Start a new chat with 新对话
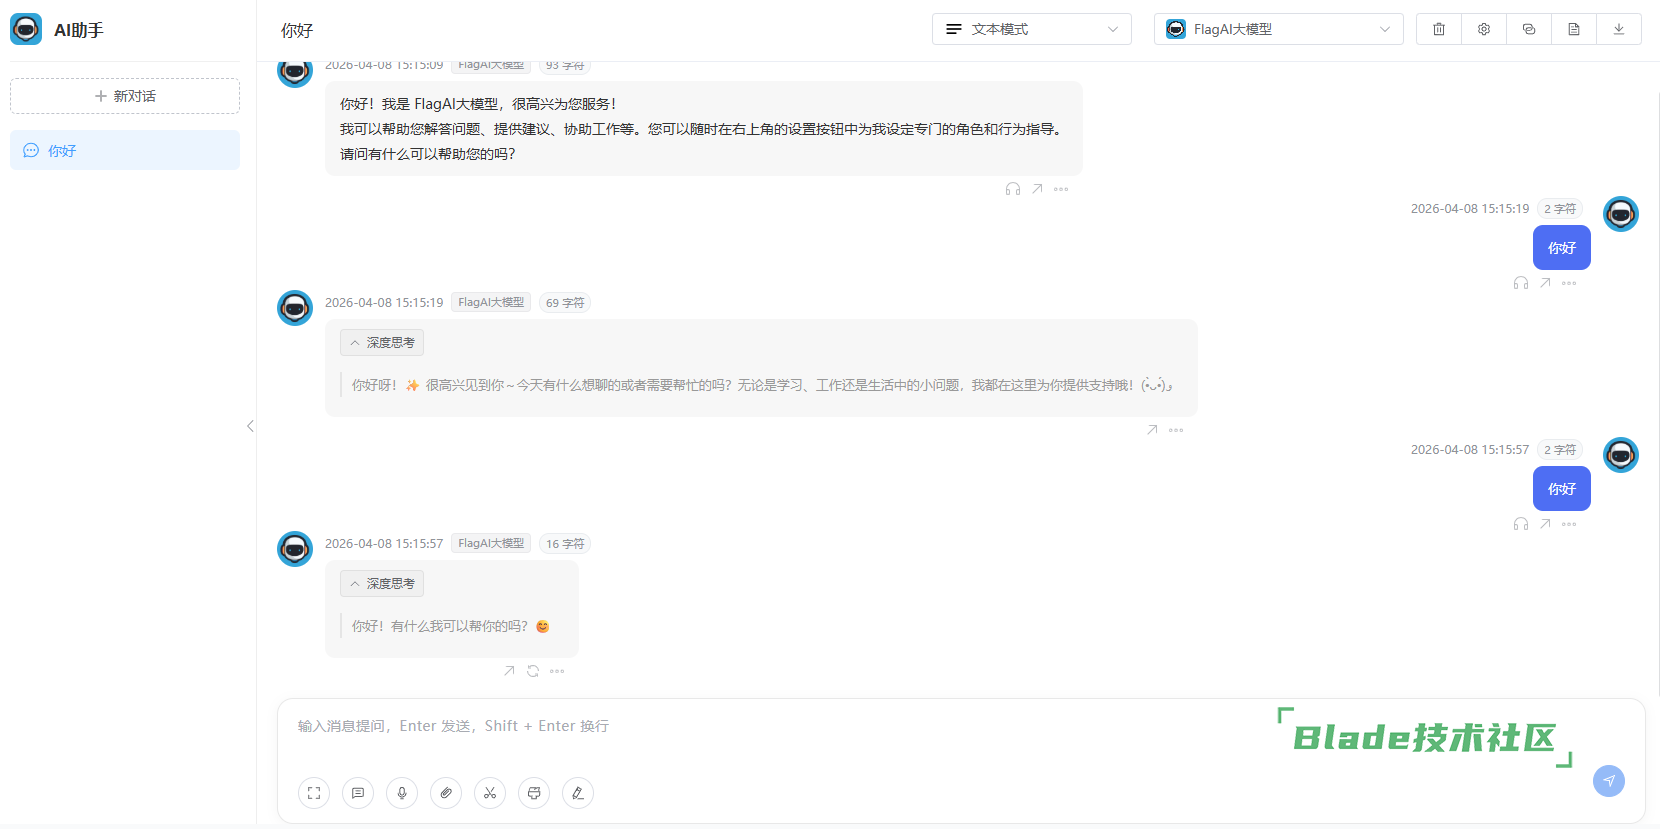This screenshot has height=829, width=1660. click(x=125, y=96)
